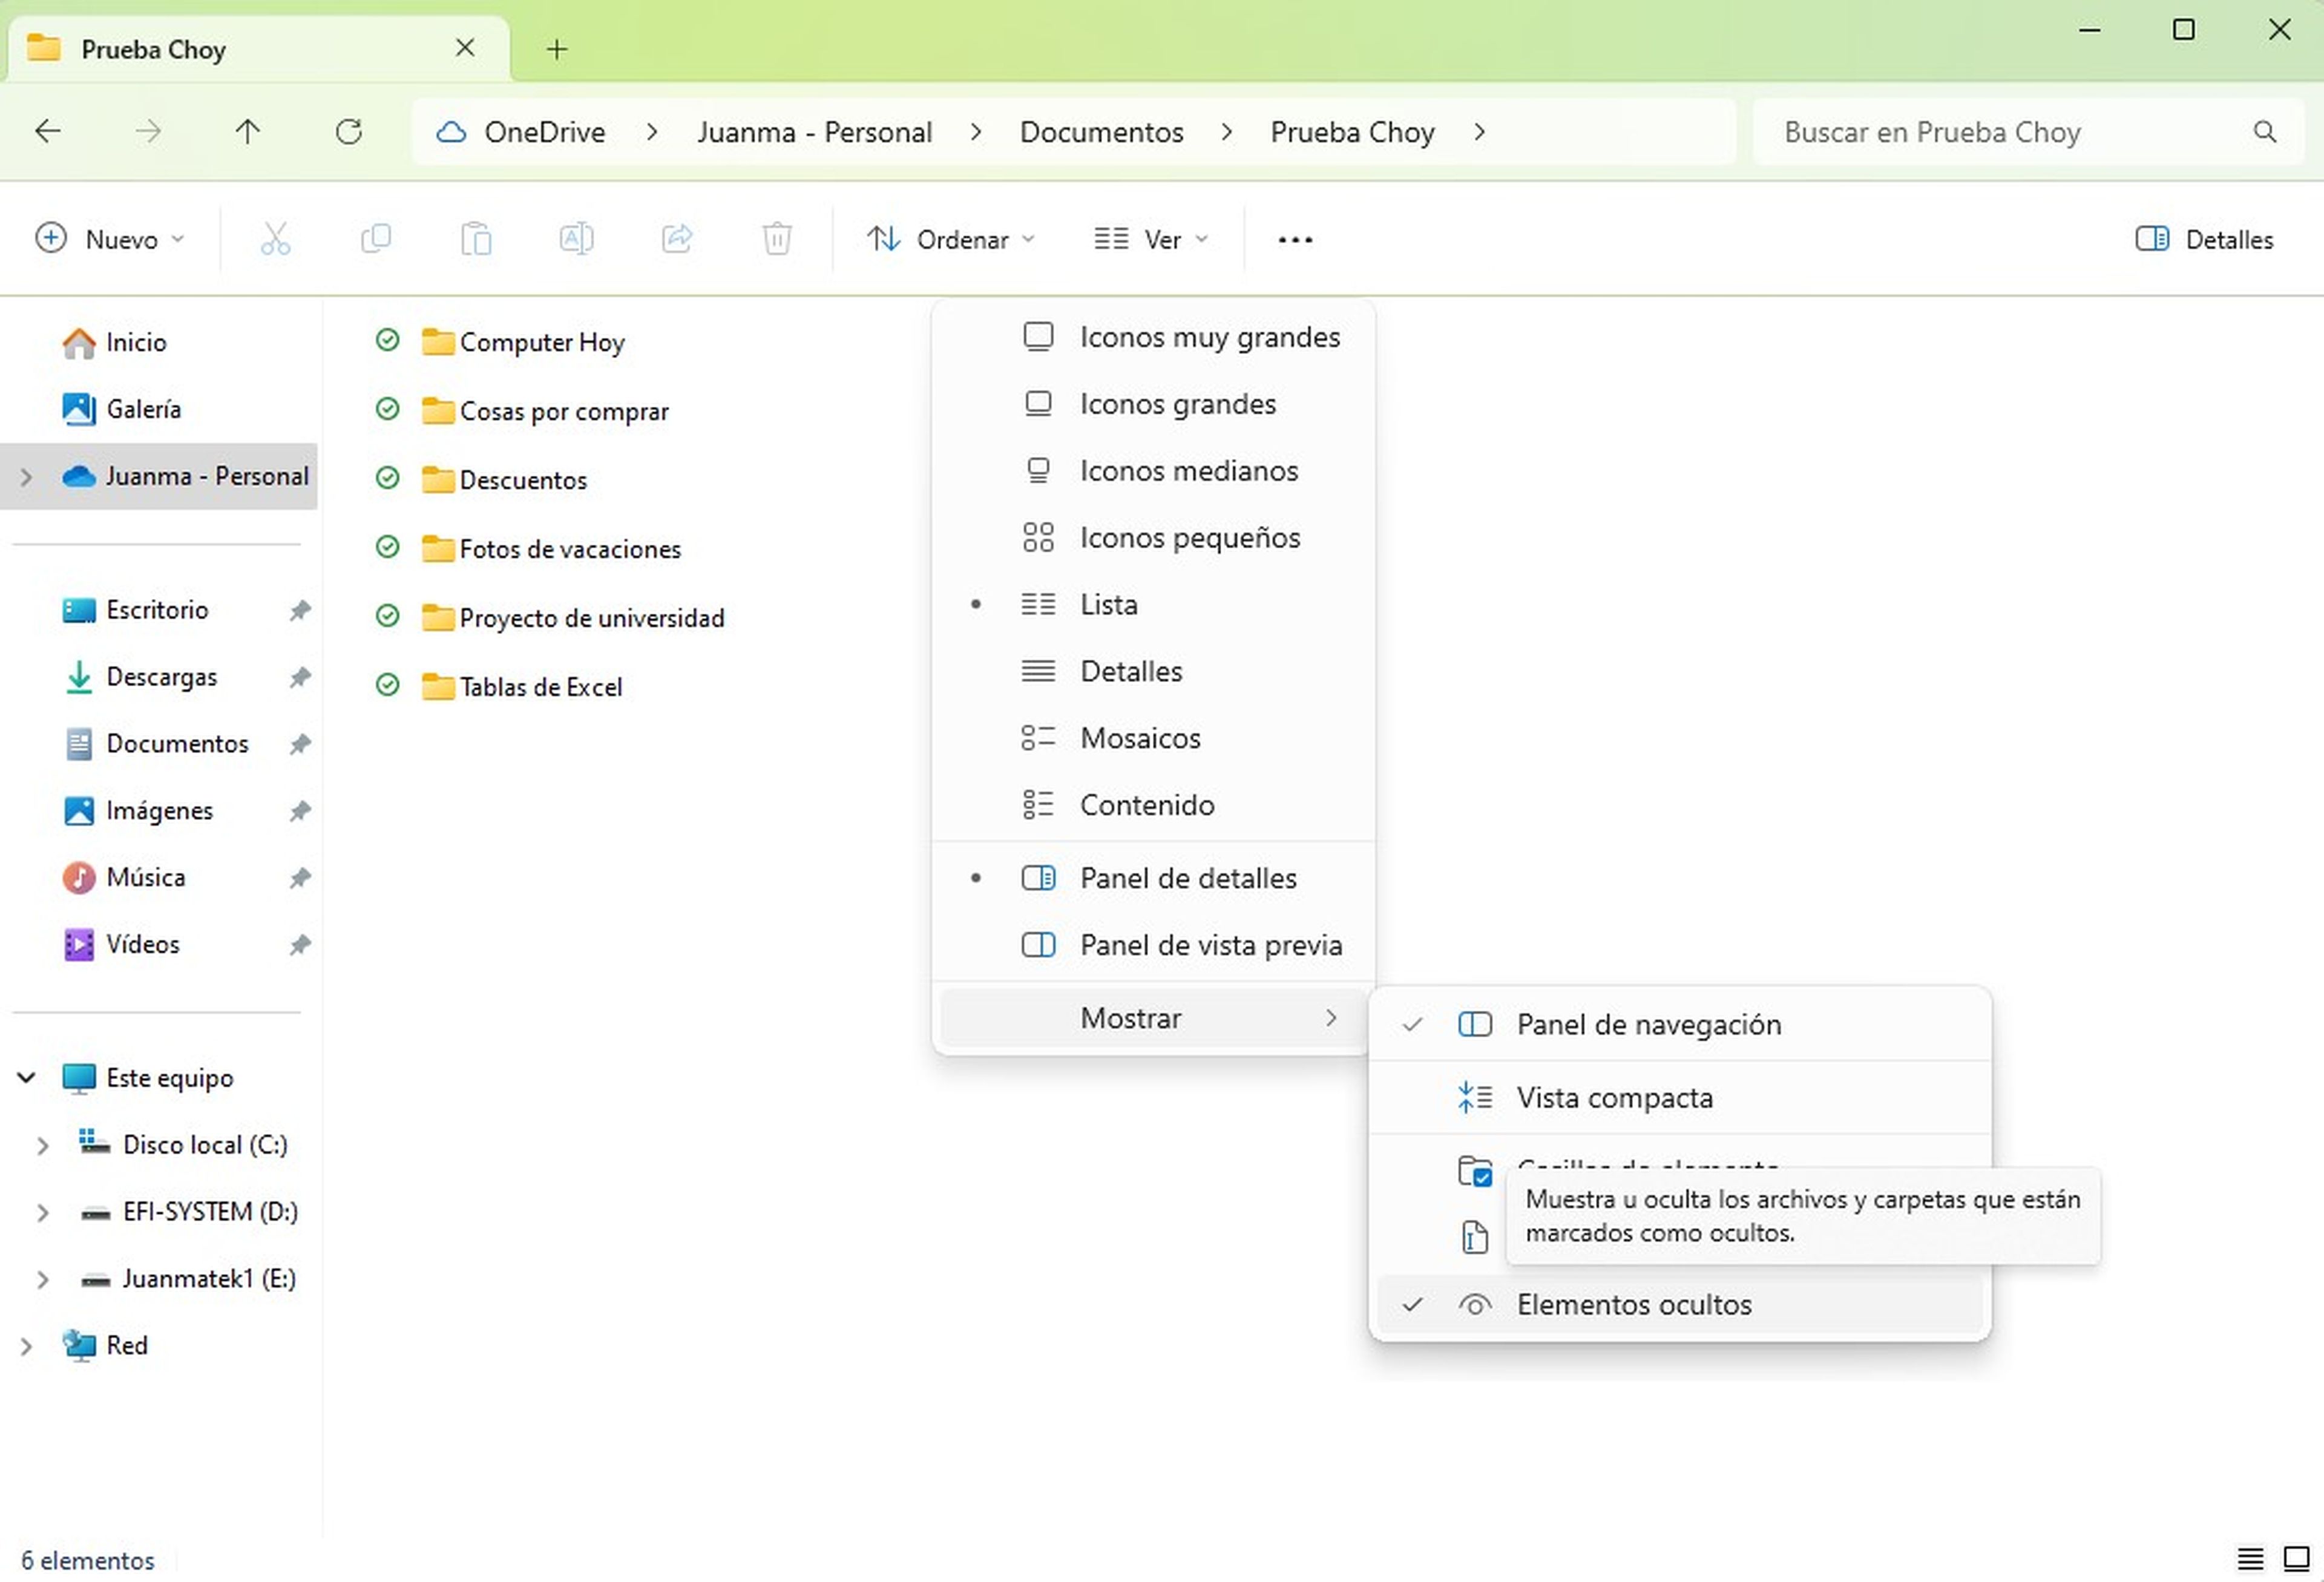Go up one folder level
Image resolution: width=2324 pixels, height=1582 pixels.
pyautogui.click(x=248, y=131)
